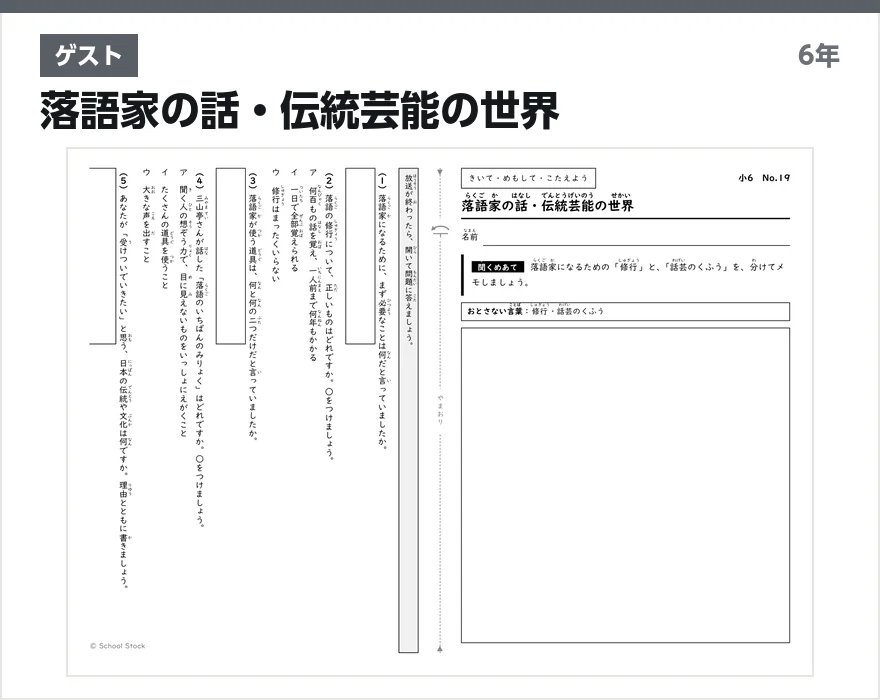Screen dimensions: 880x700
Task: Click question (4) 三山亭さんが話した text
Action: tap(200, 350)
